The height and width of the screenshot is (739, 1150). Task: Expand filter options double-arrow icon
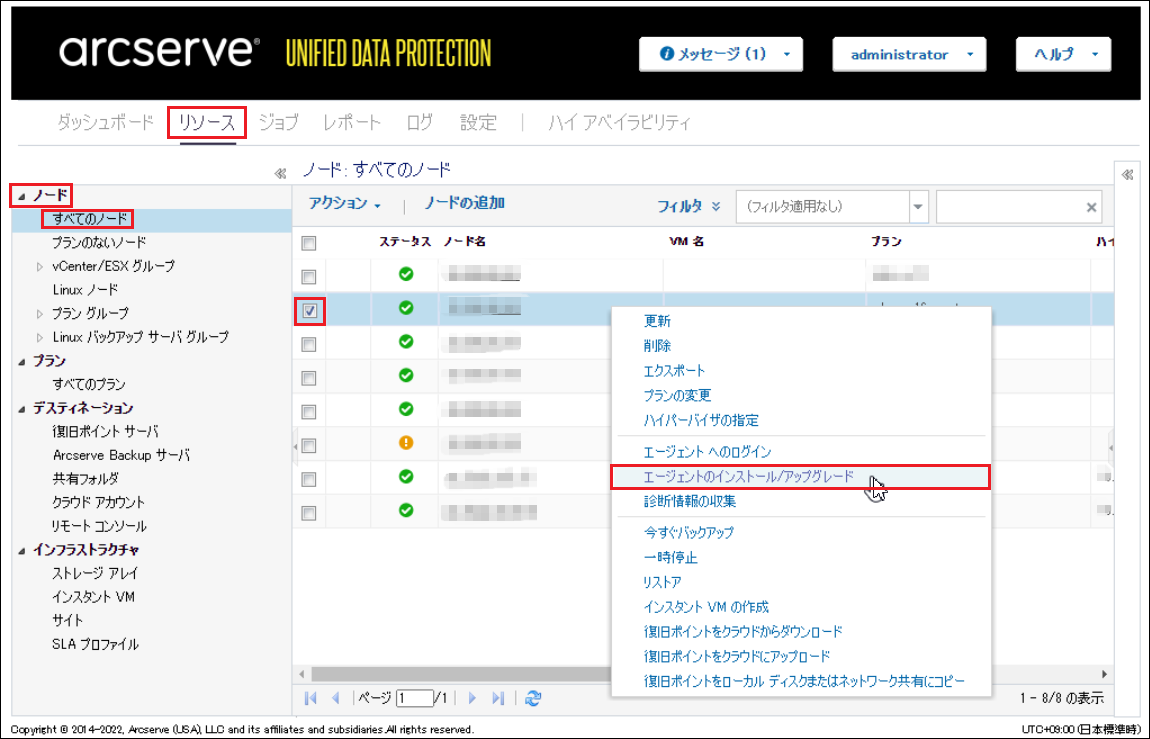716,207
